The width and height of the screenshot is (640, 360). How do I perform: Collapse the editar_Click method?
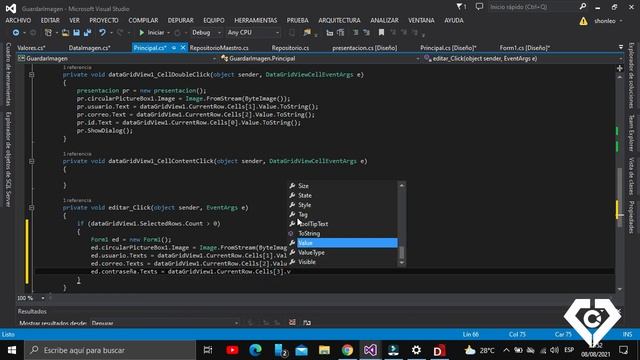[x=31, y=208]
